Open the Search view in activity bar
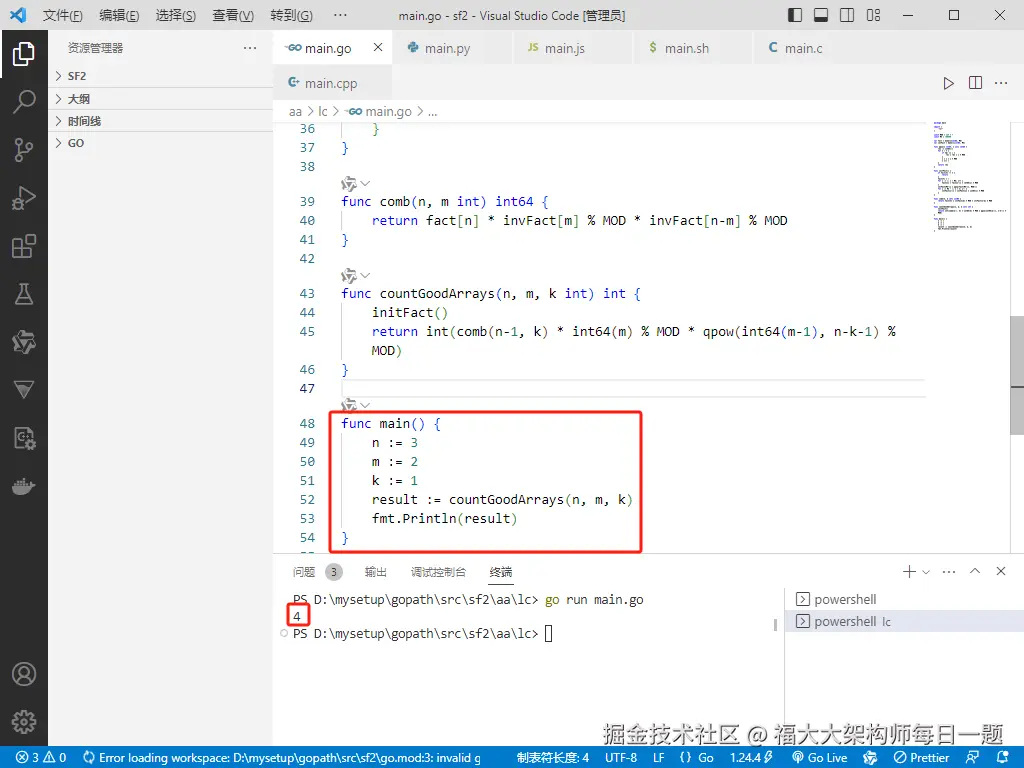Image resolution: width=1024 pixels, height=768 pixels. 24,102
